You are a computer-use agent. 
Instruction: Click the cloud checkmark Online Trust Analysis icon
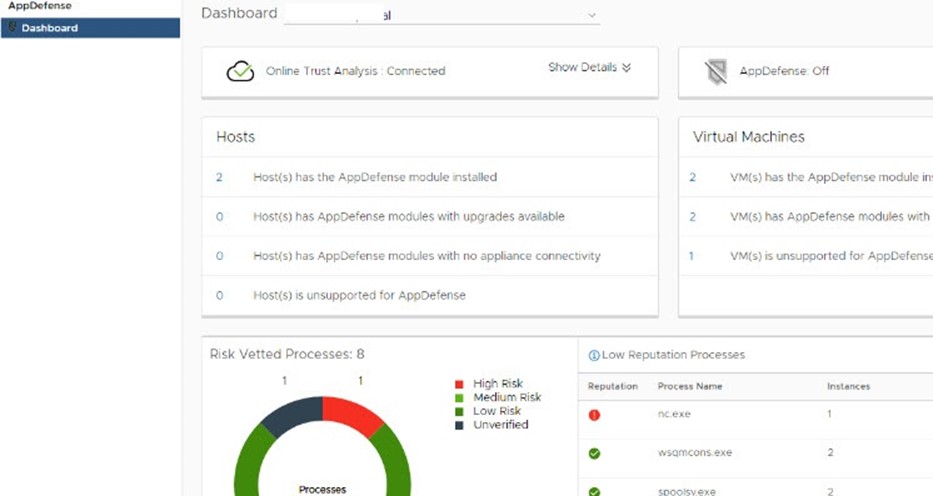pos(240,71)
